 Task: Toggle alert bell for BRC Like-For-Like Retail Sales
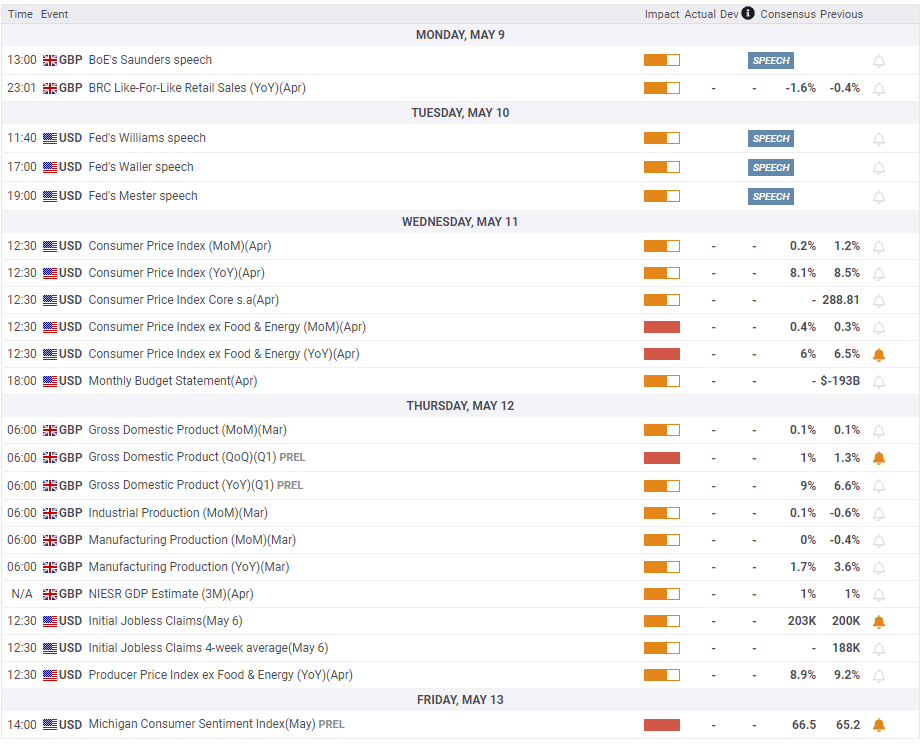point(878,89)
